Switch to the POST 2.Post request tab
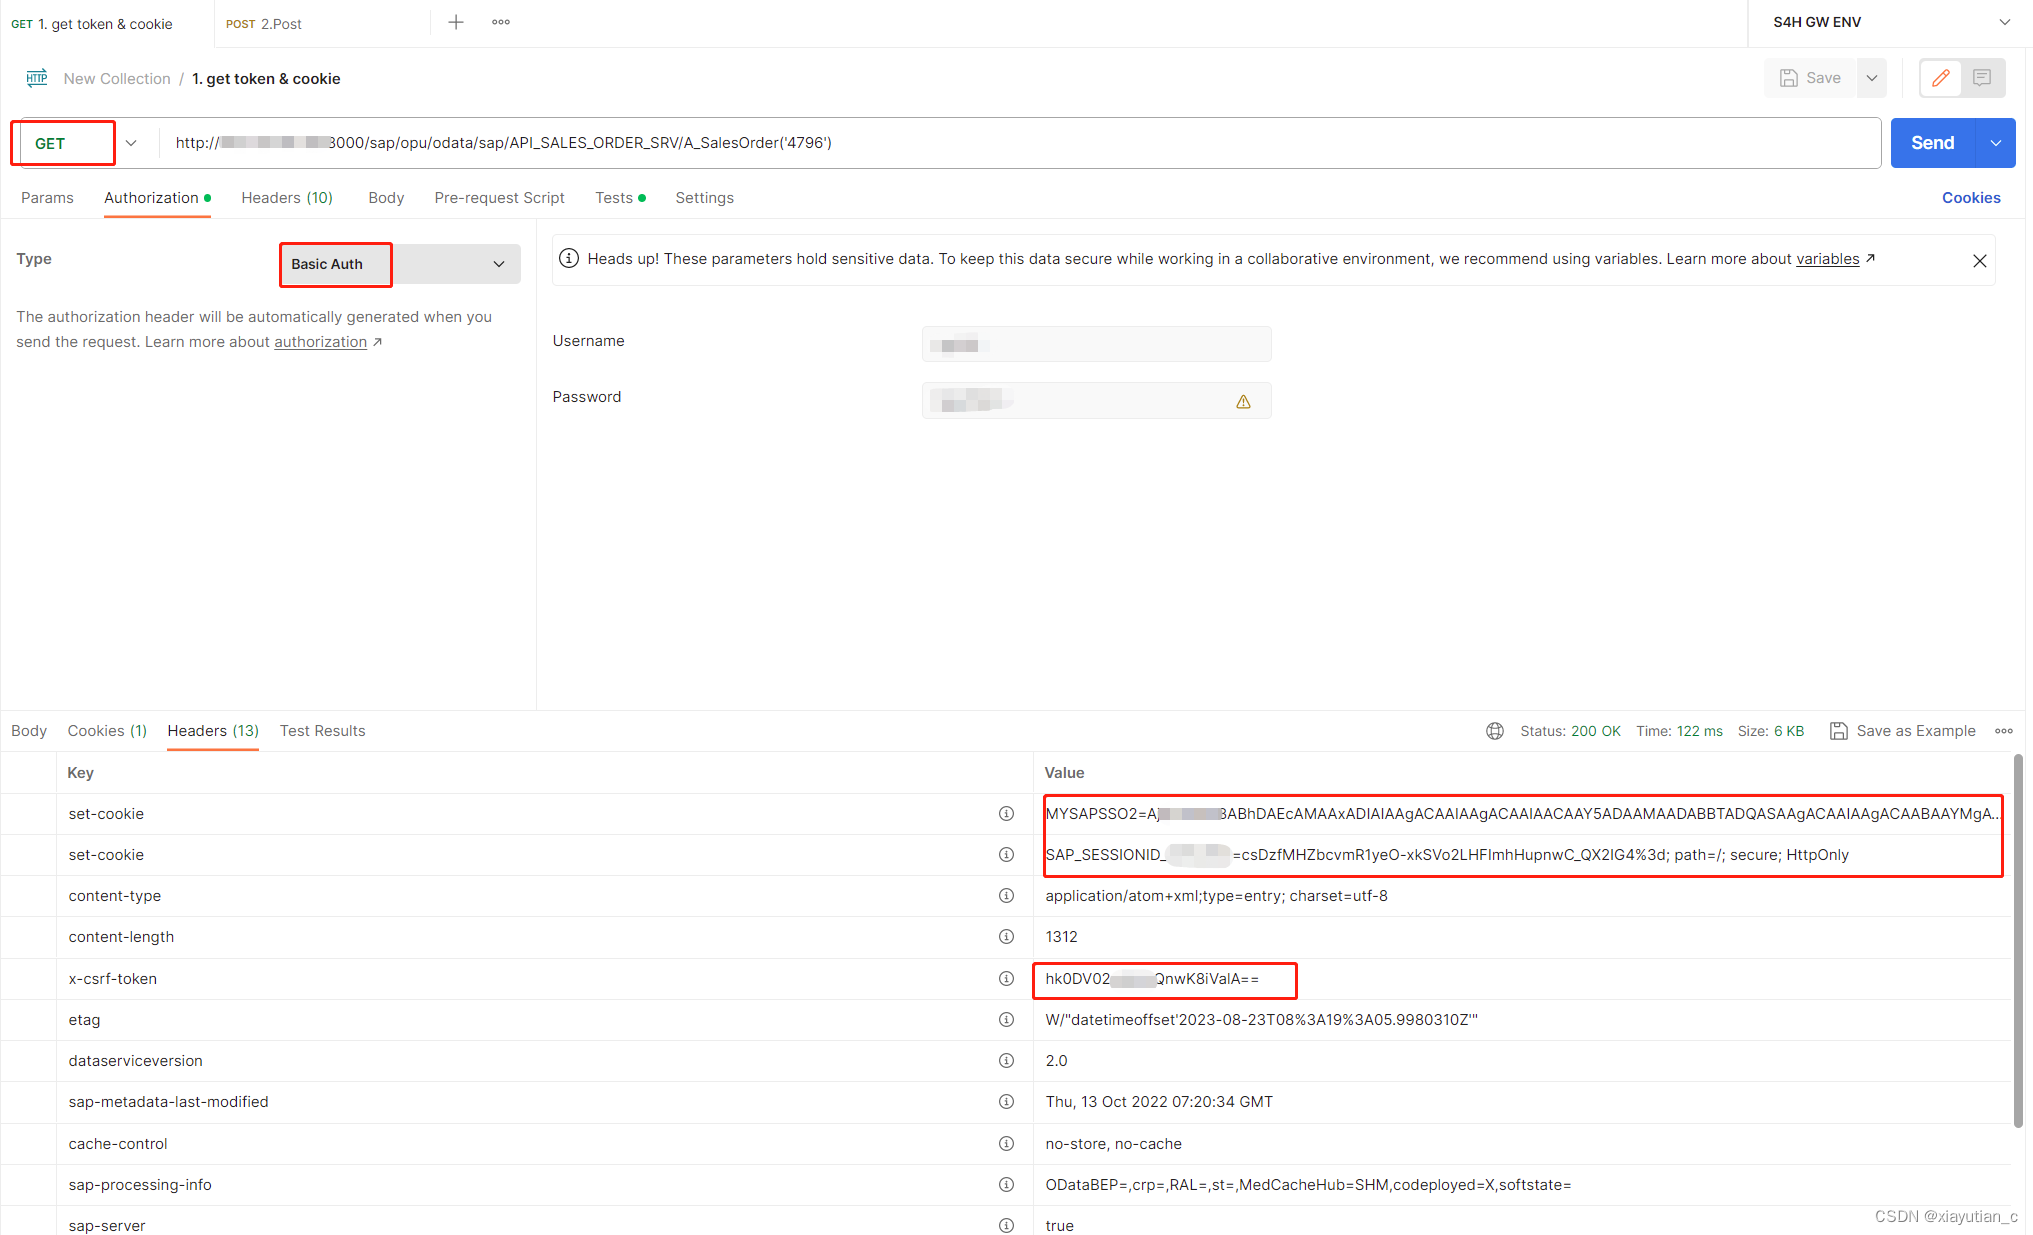Screen dimensions: 2033x1235 pyautogui.click(x=264, y=24)
